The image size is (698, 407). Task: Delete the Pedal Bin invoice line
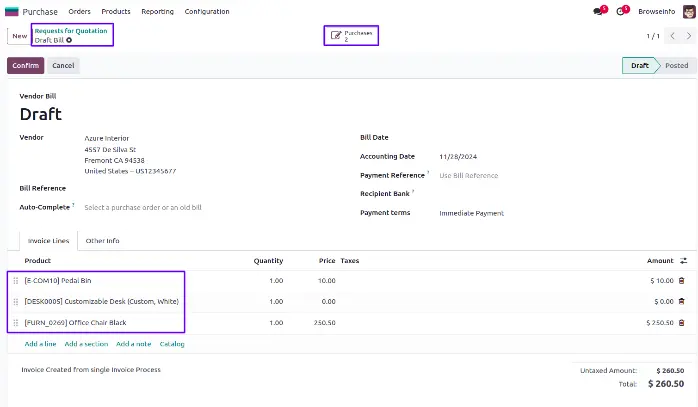point(682,281)
